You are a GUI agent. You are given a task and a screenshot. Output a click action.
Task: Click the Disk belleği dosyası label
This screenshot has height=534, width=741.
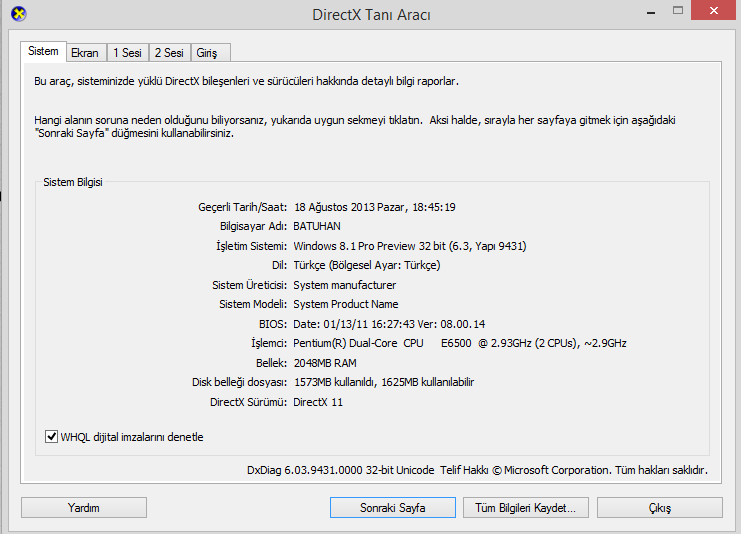tap(239, 382)
